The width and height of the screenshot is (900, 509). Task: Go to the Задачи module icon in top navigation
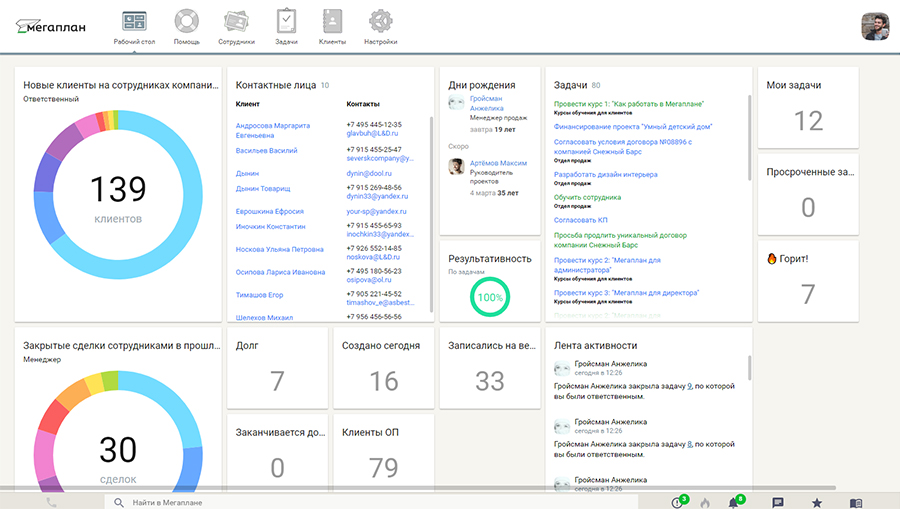pos(286,22)
